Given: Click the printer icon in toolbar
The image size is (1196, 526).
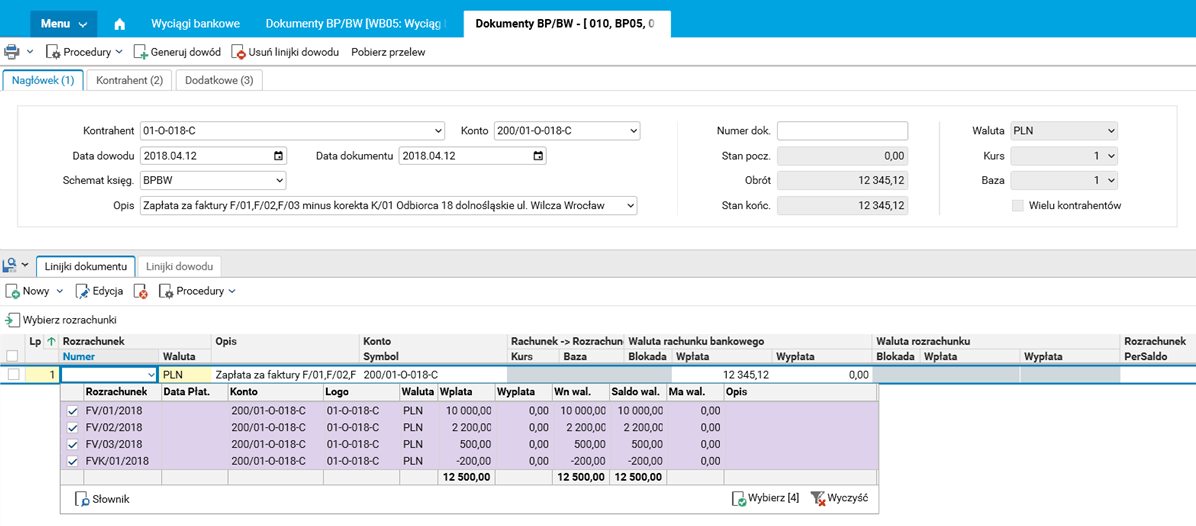Looking at the screenshot, I should pos(11,51).
